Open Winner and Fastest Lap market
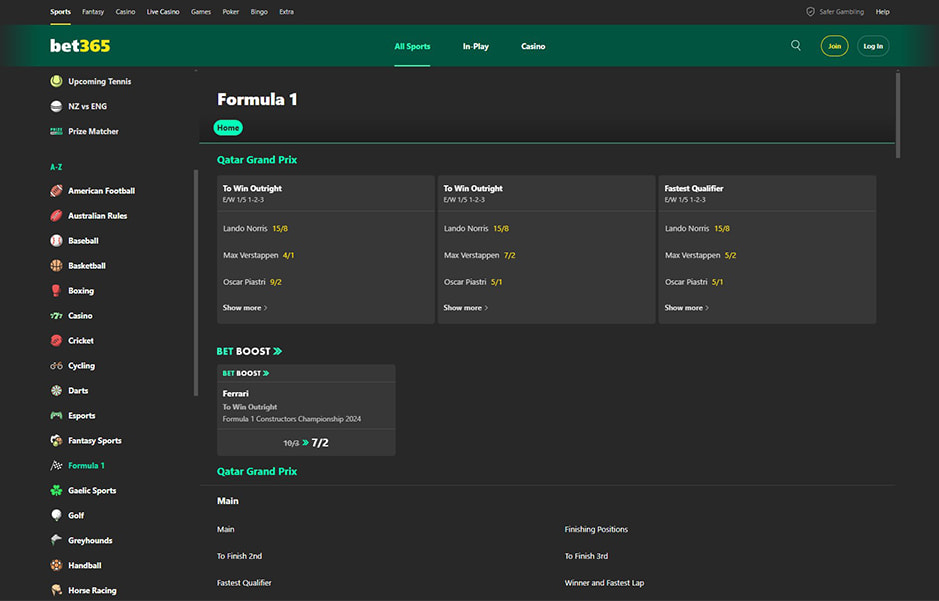 point(604,582)
